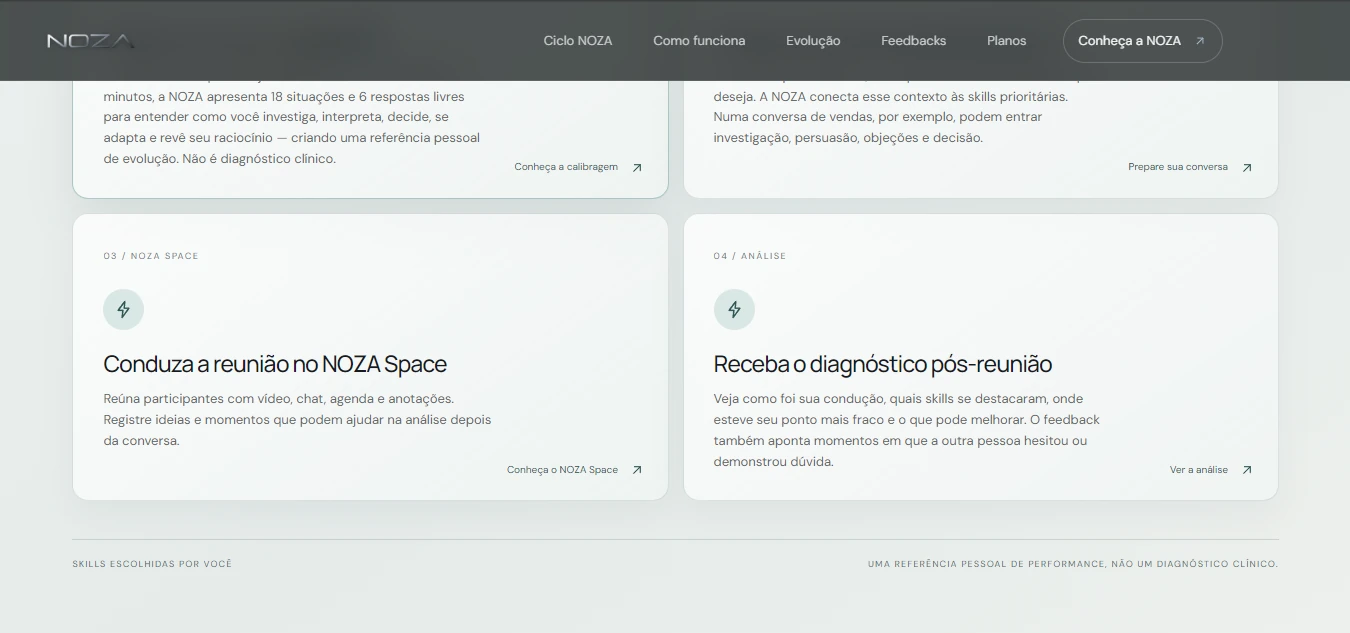Click the SKILLS ESCOLHIDAS POR VOCÊ label
The width and height of the screenshot is (1350, 633).
point(152,564)
